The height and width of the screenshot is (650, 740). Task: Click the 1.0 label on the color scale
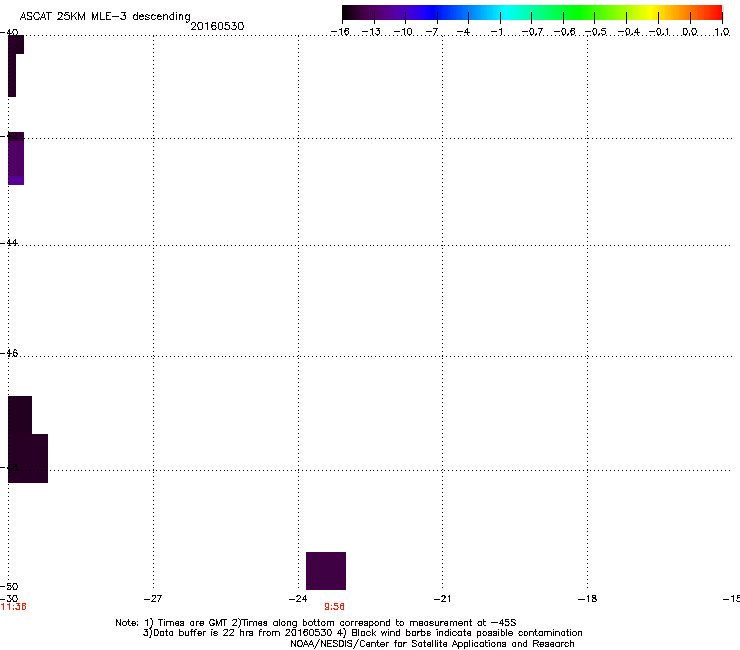point(722,32)
